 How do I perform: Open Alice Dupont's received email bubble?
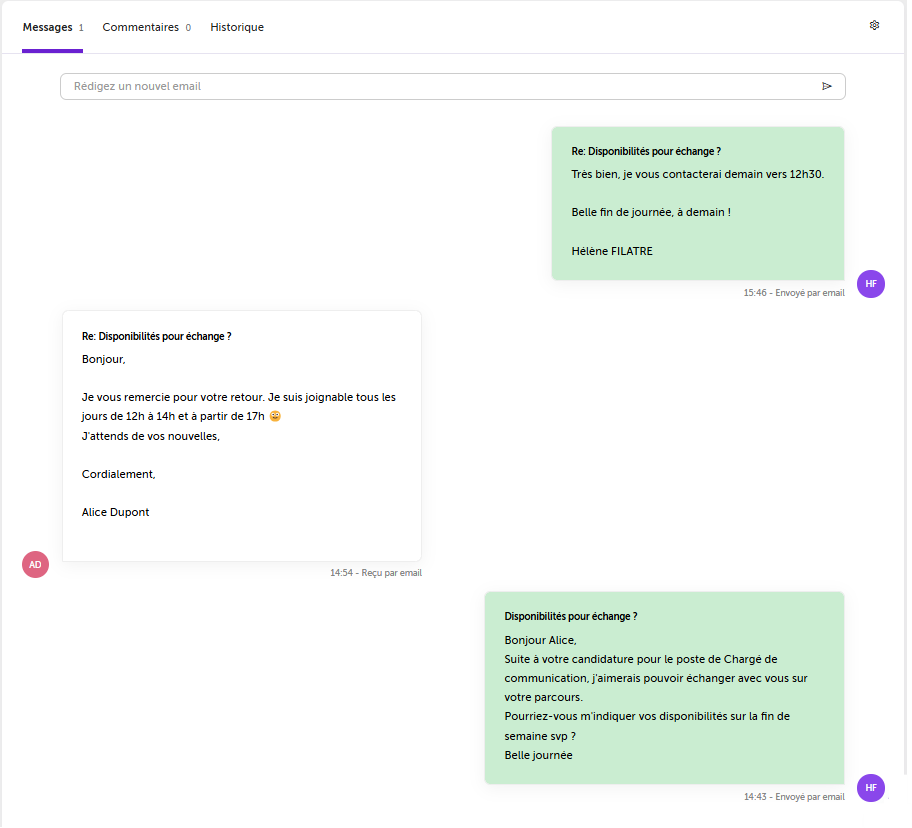pos(242,436)
